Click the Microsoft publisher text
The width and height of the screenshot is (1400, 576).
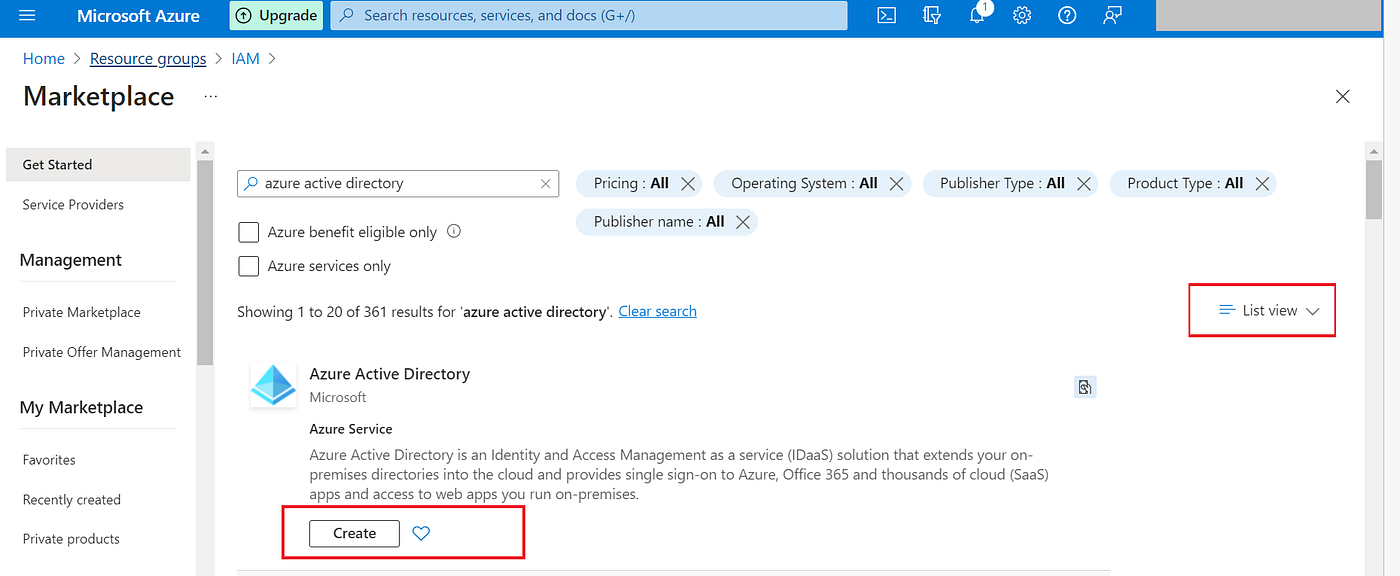pos(338,398)
